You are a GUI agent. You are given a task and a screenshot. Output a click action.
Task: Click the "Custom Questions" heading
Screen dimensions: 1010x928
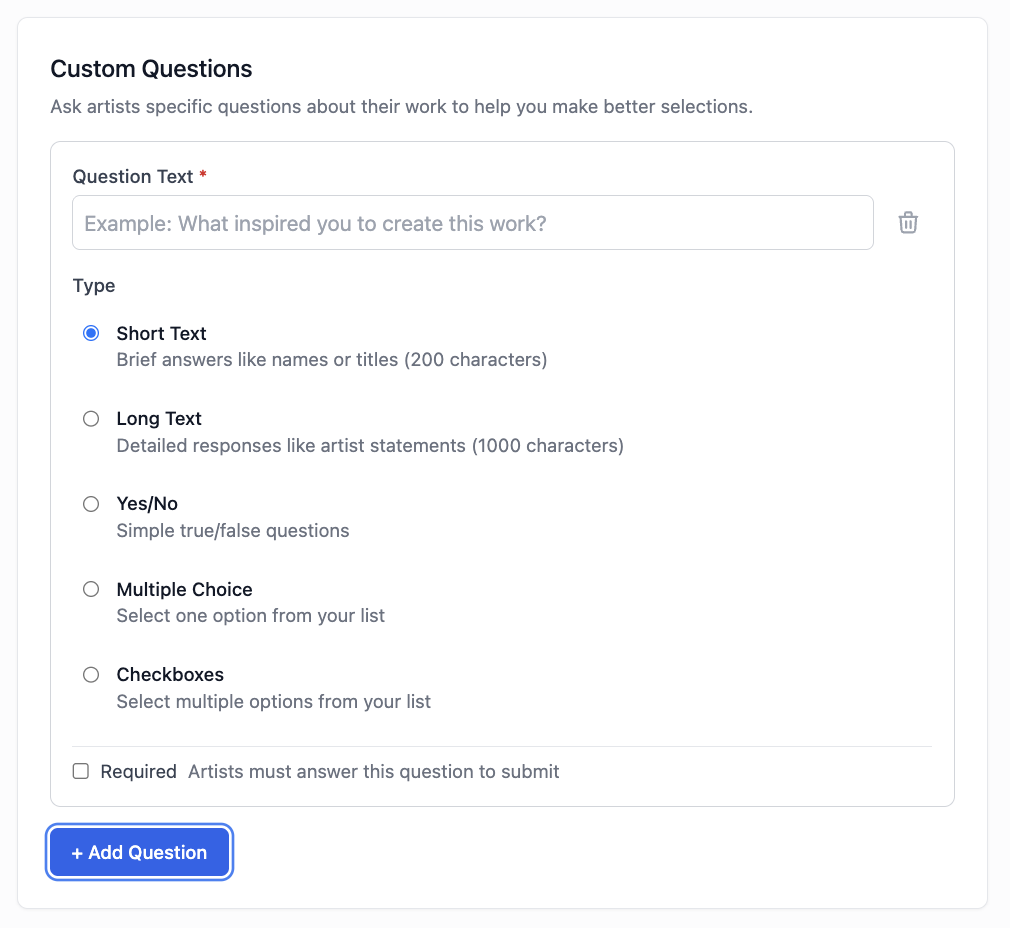(151, 69)
